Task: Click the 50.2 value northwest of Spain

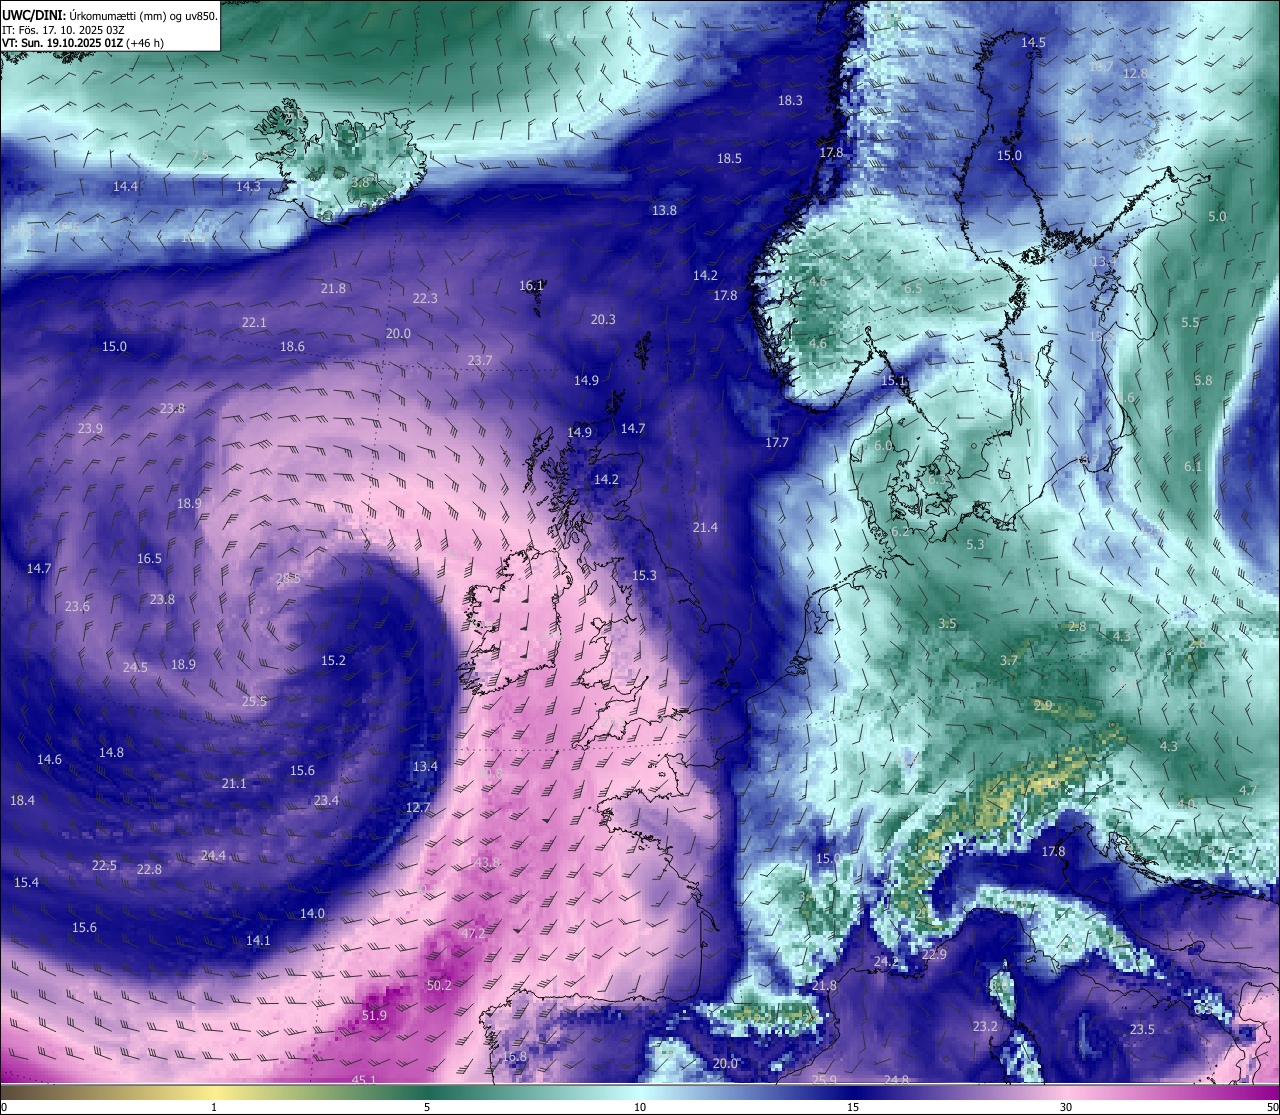Action: pos(439,984)
